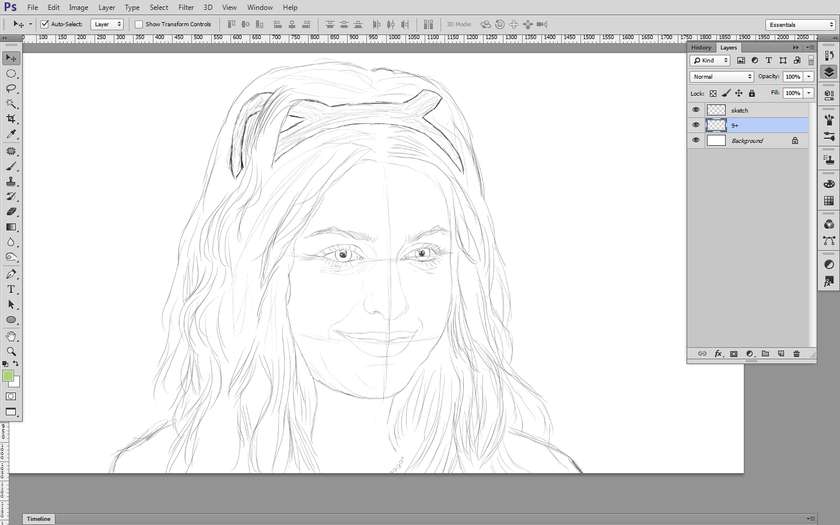Uncheck the Auto-Select checkbox
The width and height of the screenshot is (840, 525).
(x=45, y=24)
